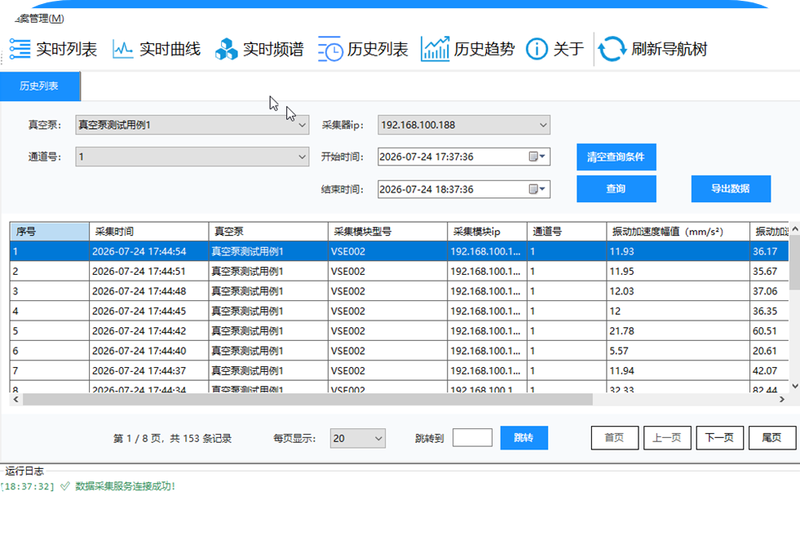This screenshot has width=800, height=540.
Task: Select the 历史列表 tab
Action: tap(40, 86)
